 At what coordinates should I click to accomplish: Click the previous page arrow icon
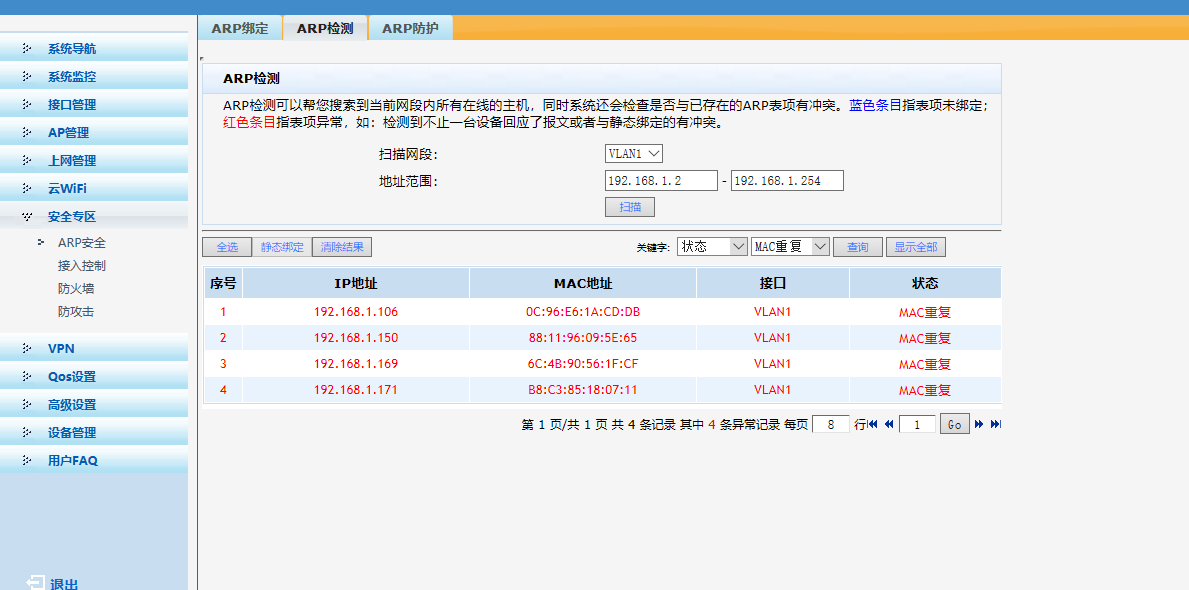(x=888, y=425)
